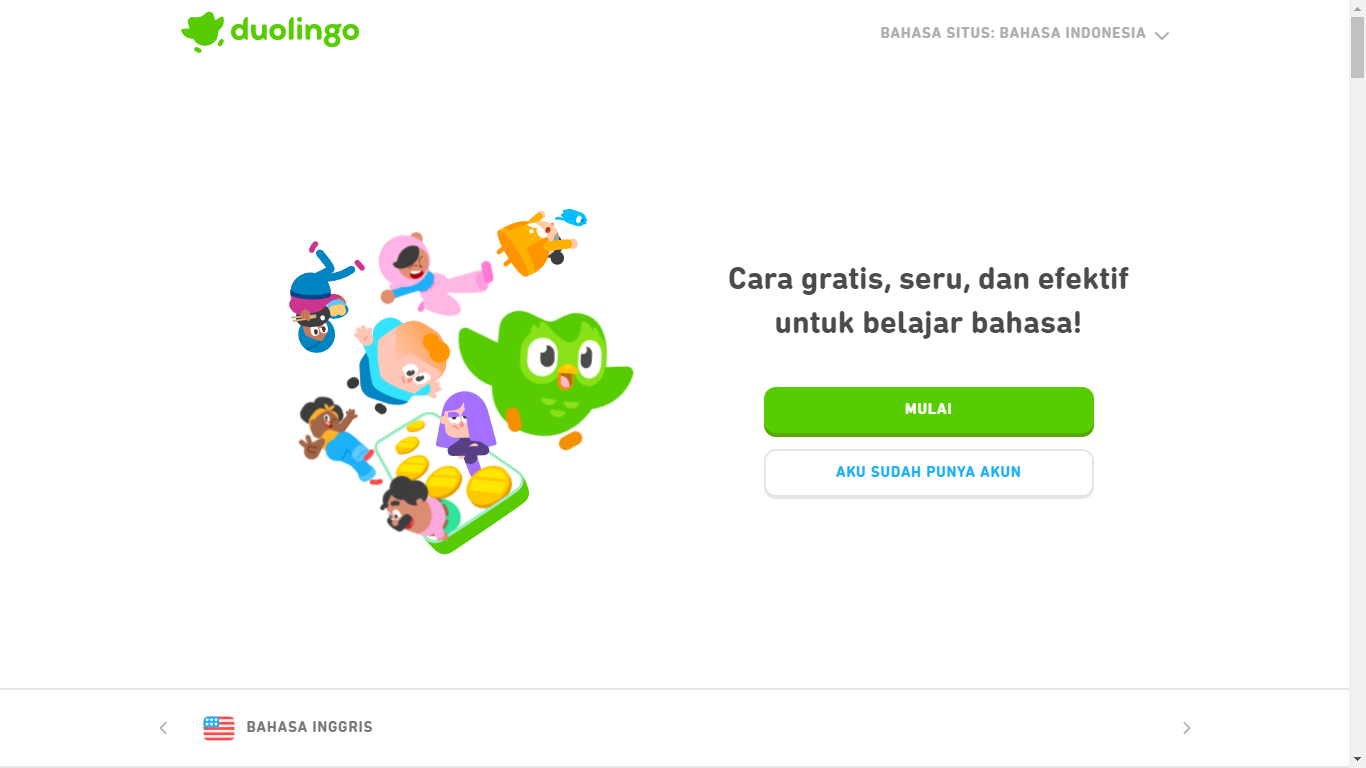Click the purple-haired character in the illustration

465,427
